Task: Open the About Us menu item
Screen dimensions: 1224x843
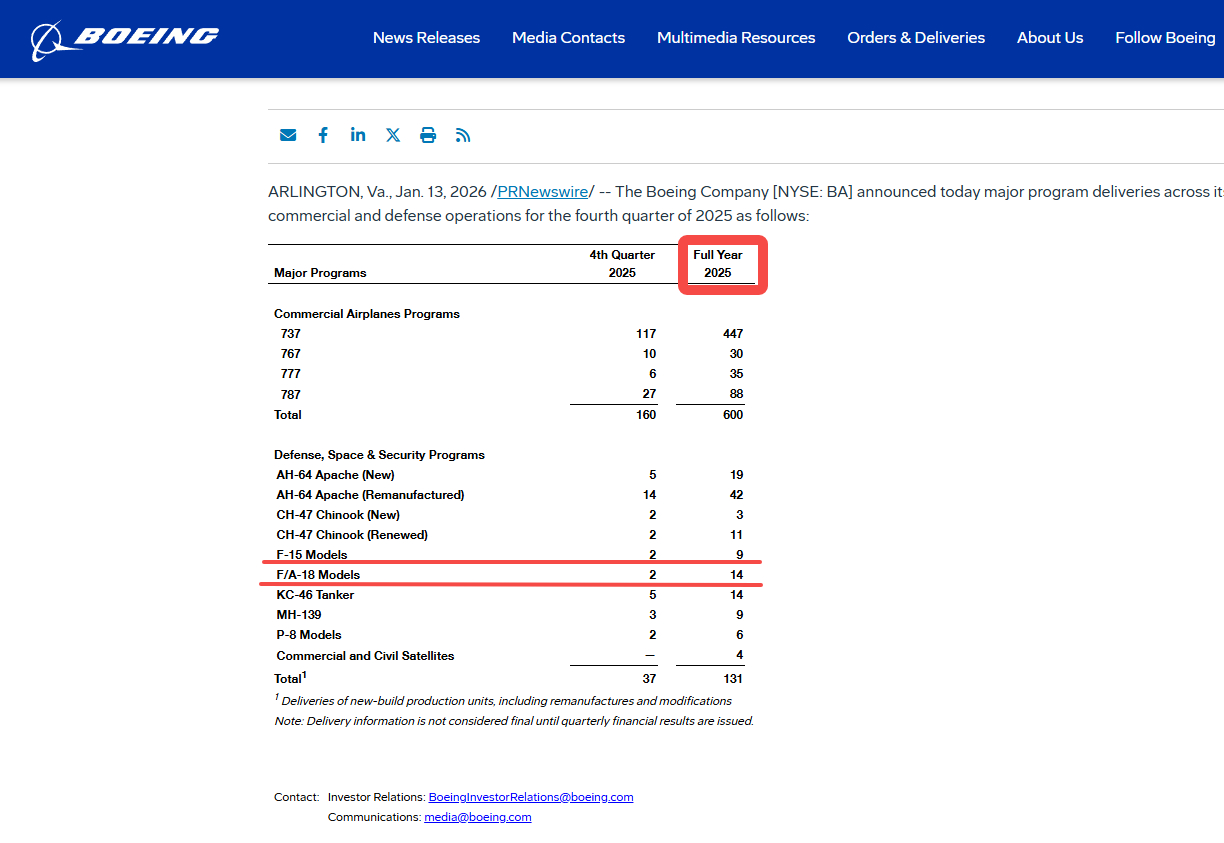Action: (1050, 38)
